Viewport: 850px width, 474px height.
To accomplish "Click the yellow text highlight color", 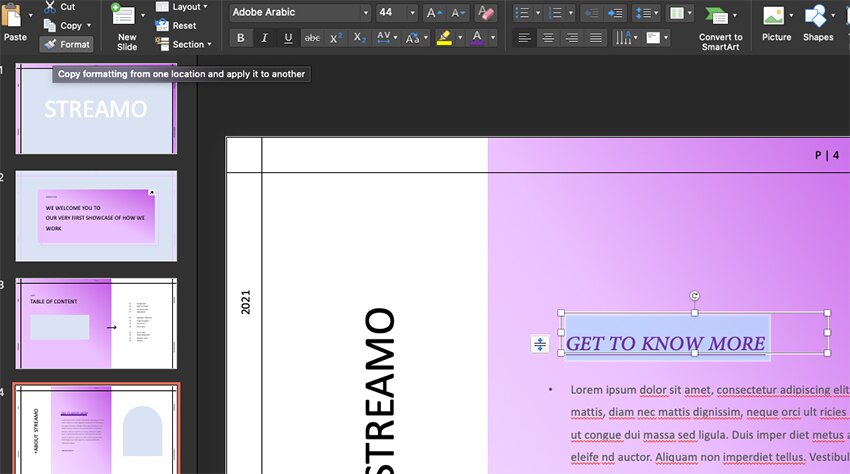I will [444, 38].
